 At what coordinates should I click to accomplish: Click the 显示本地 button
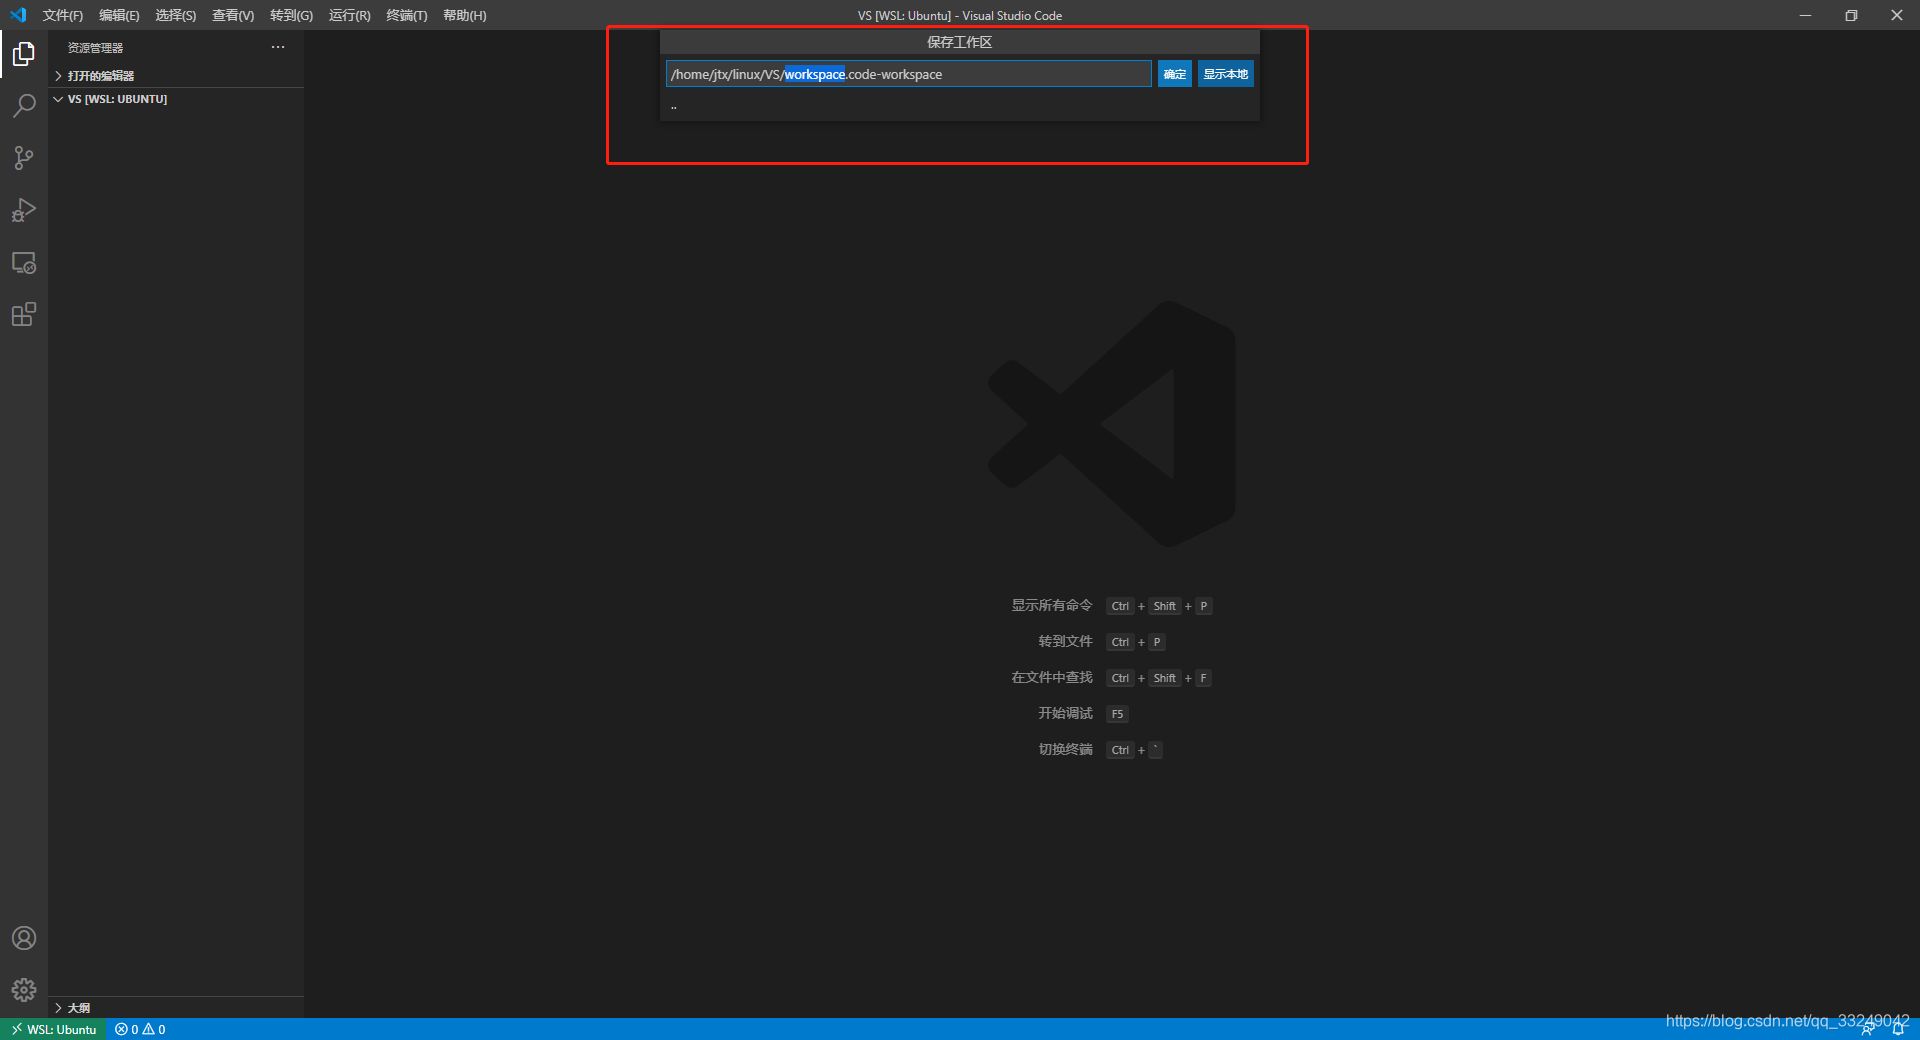(x=1225, y=74)
